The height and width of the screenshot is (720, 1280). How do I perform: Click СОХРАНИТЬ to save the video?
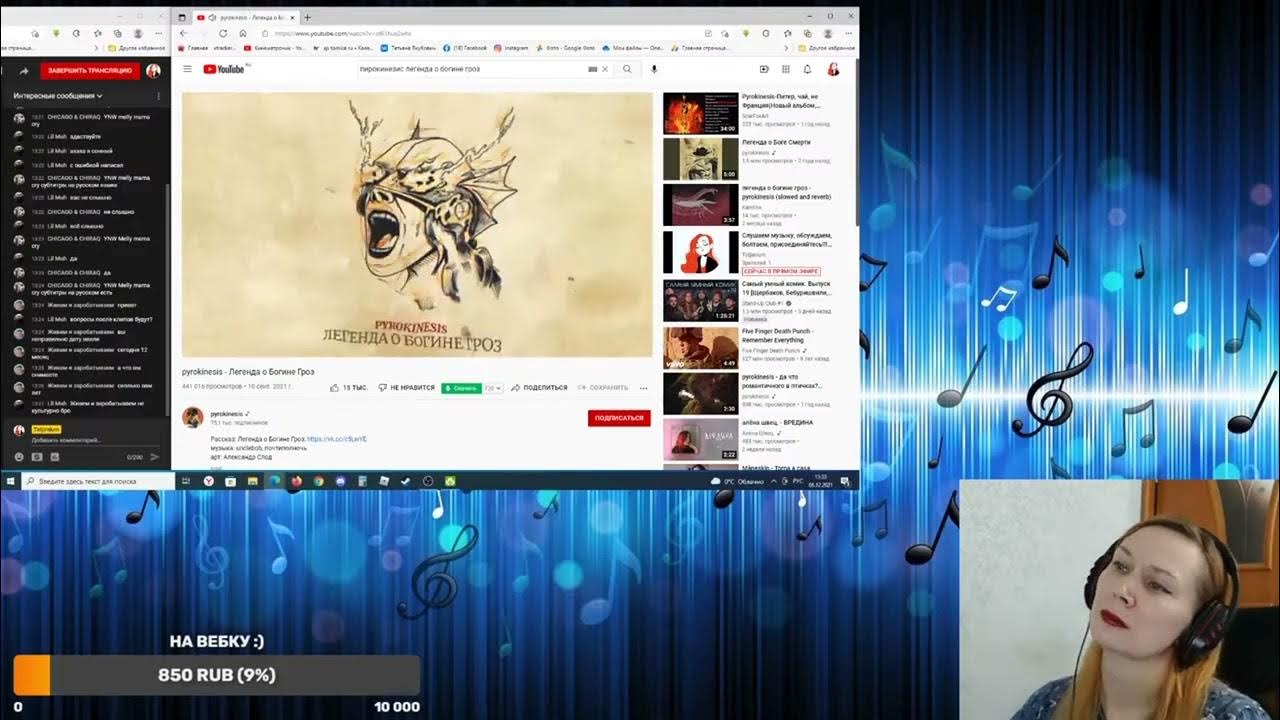click(x=603, y=387)
